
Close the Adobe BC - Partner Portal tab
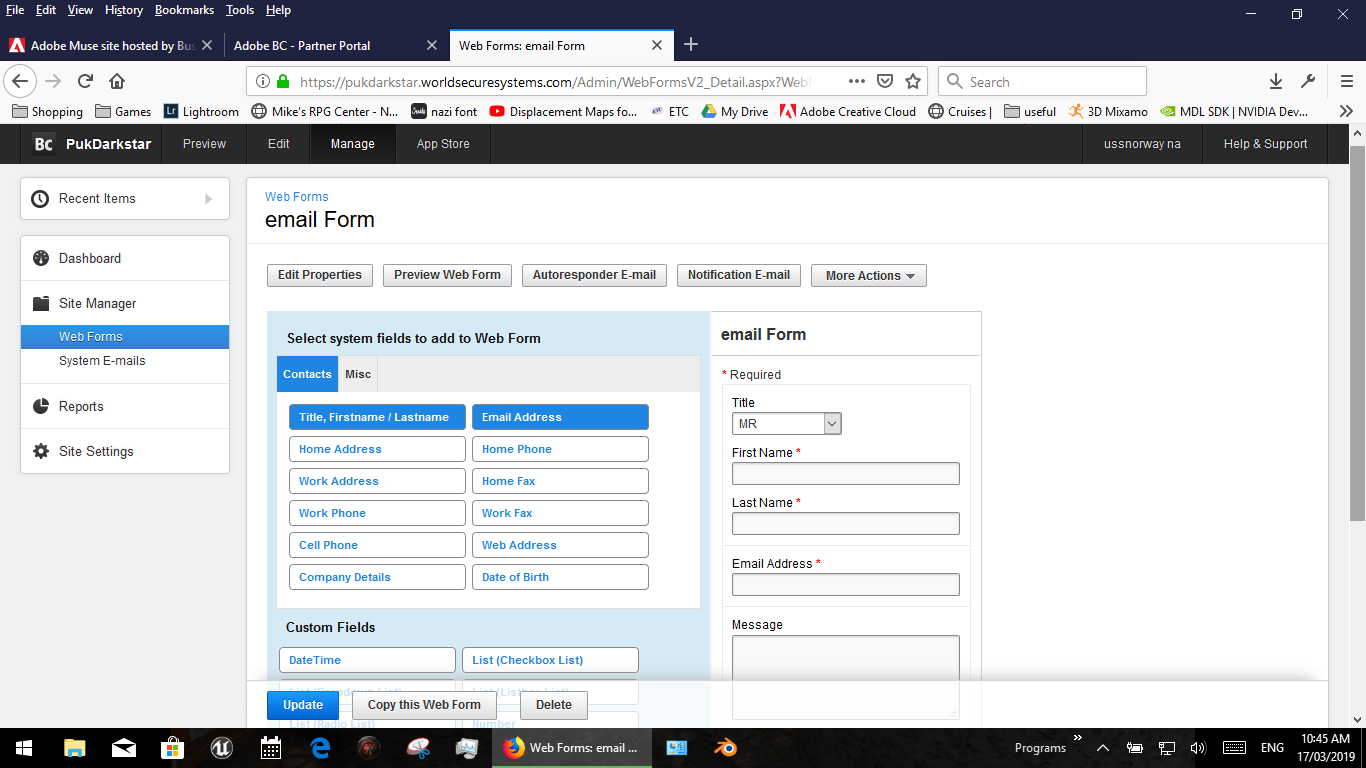click(x=432, y=45)
